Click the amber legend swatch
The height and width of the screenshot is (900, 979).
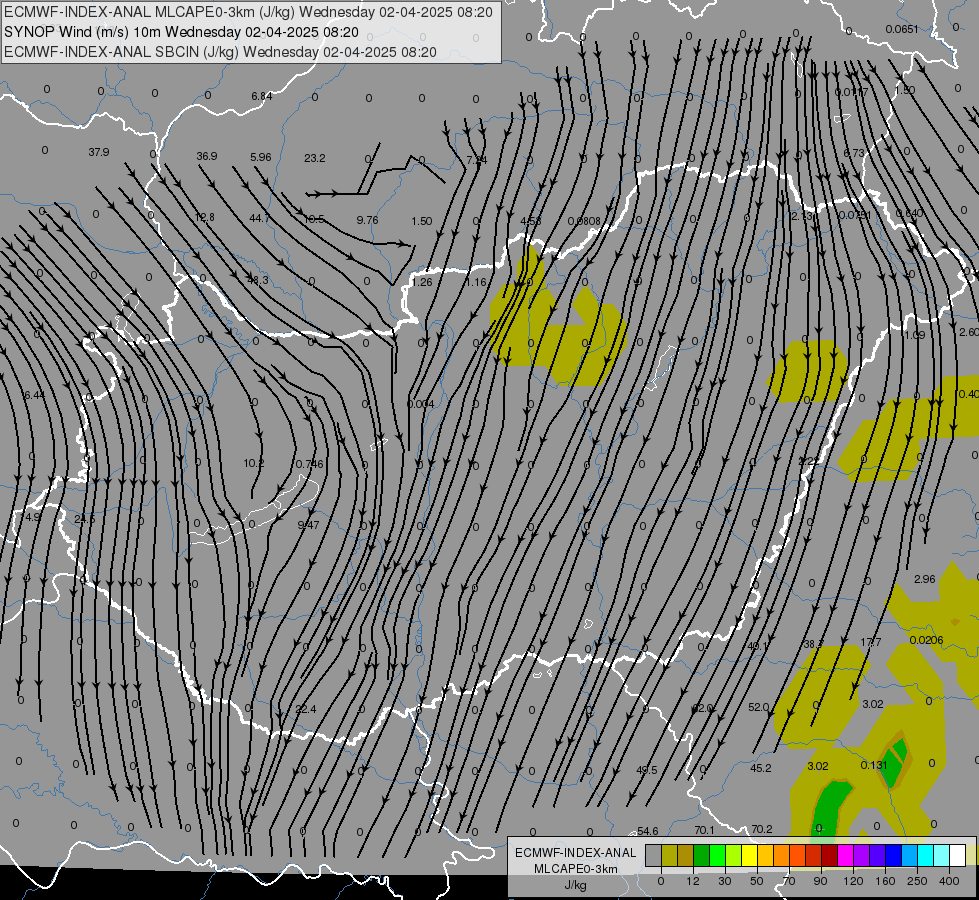(x=765, y=855)
